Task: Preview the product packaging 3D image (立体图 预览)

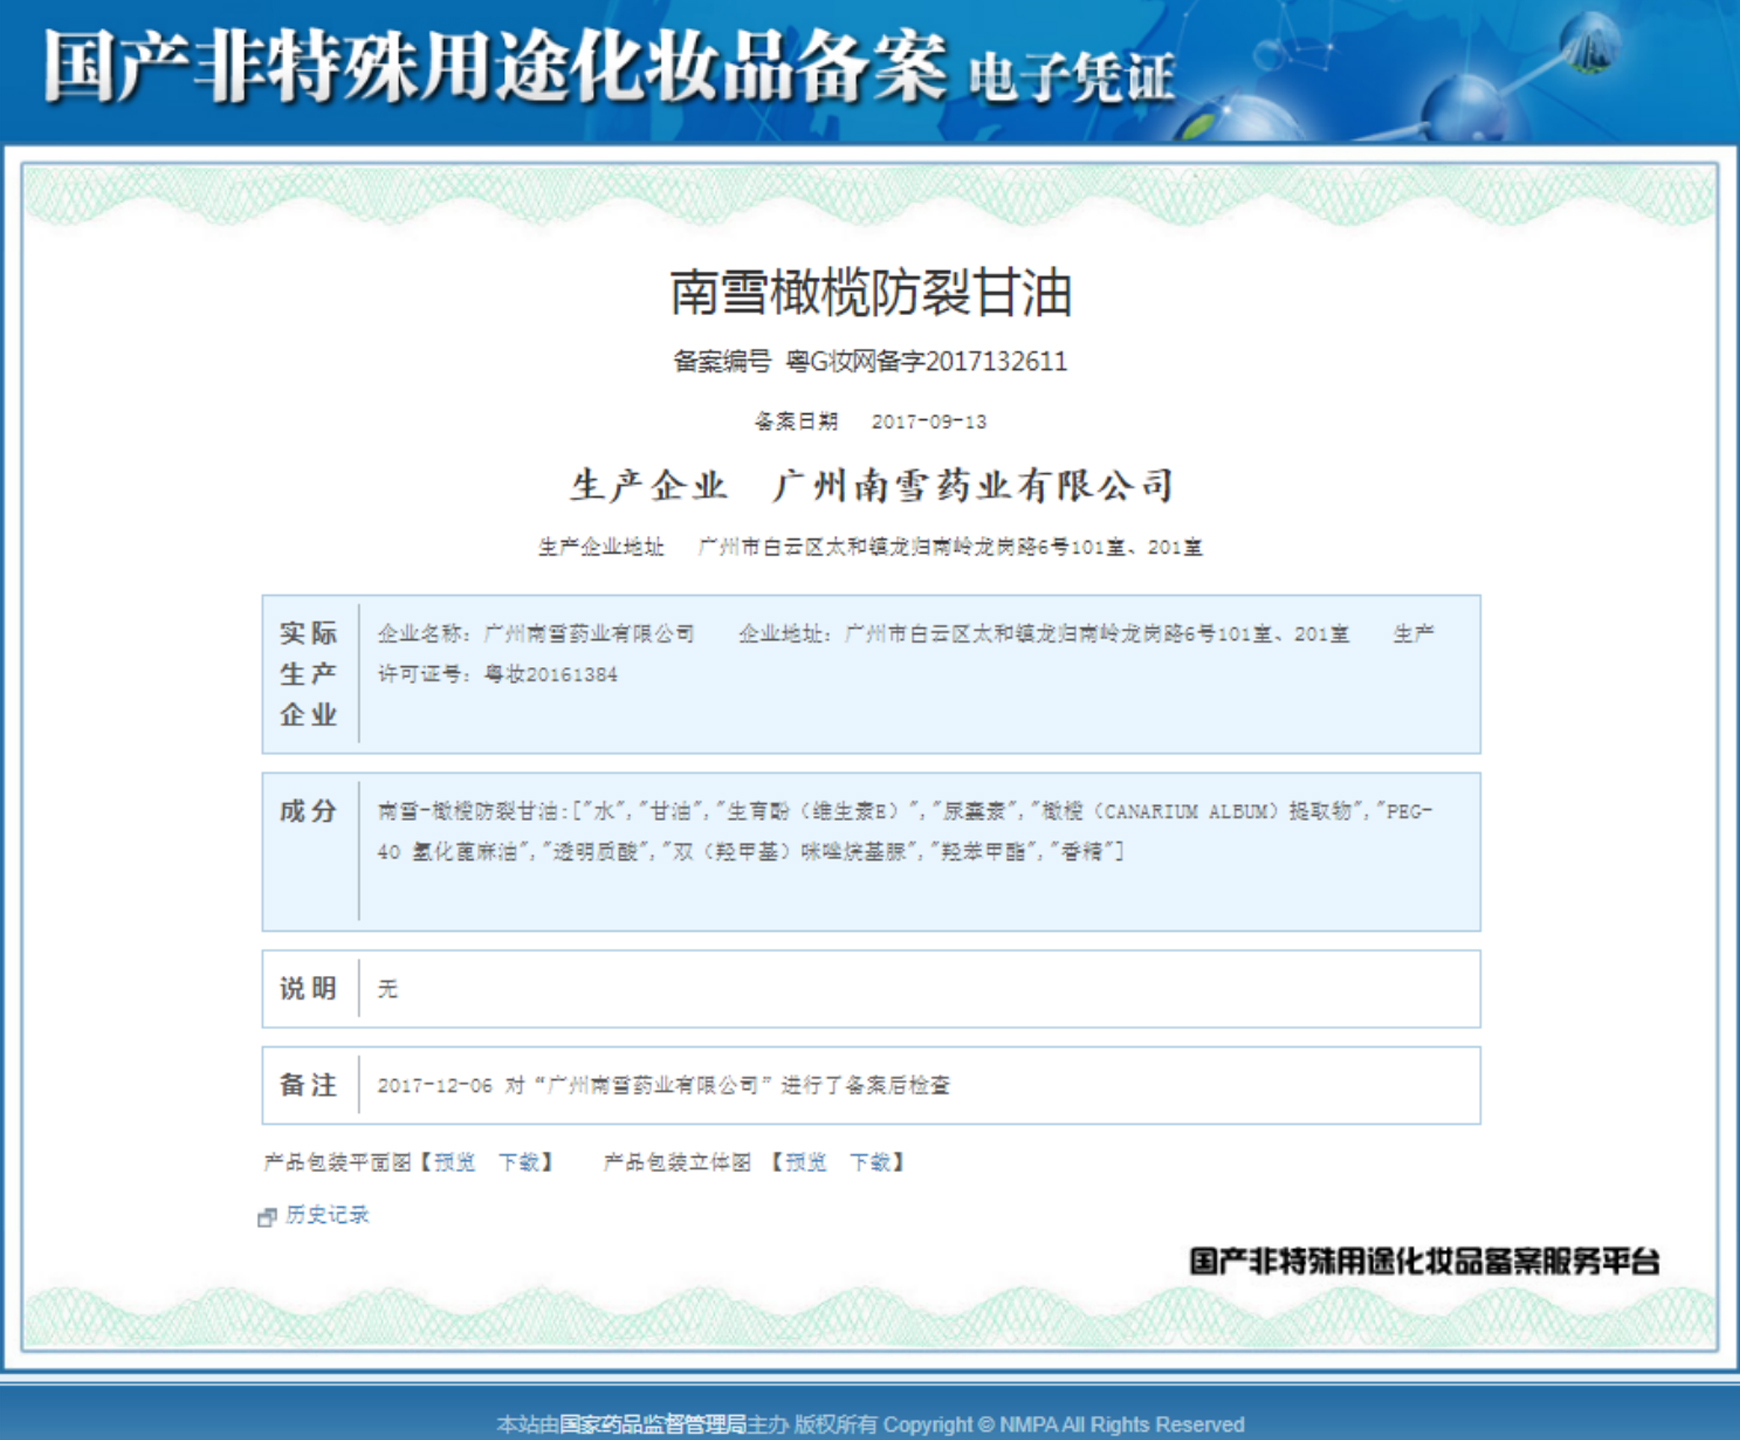Action: click(806, 1162)
